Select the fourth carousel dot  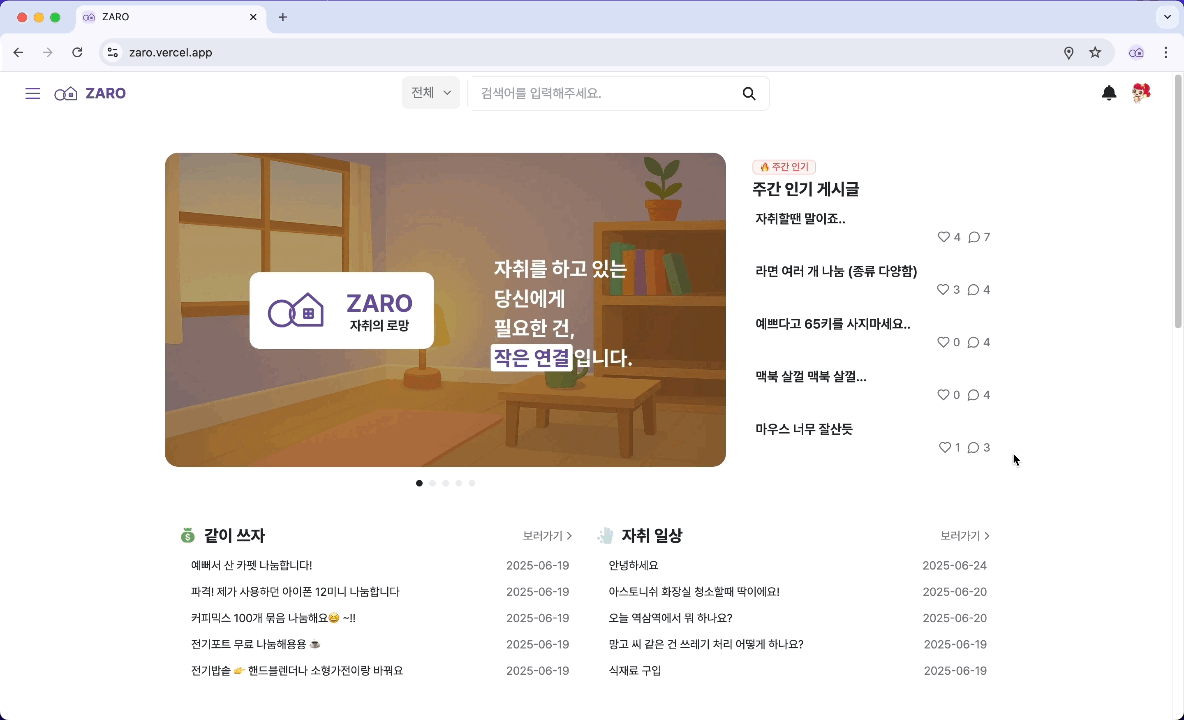click(458, 483)
